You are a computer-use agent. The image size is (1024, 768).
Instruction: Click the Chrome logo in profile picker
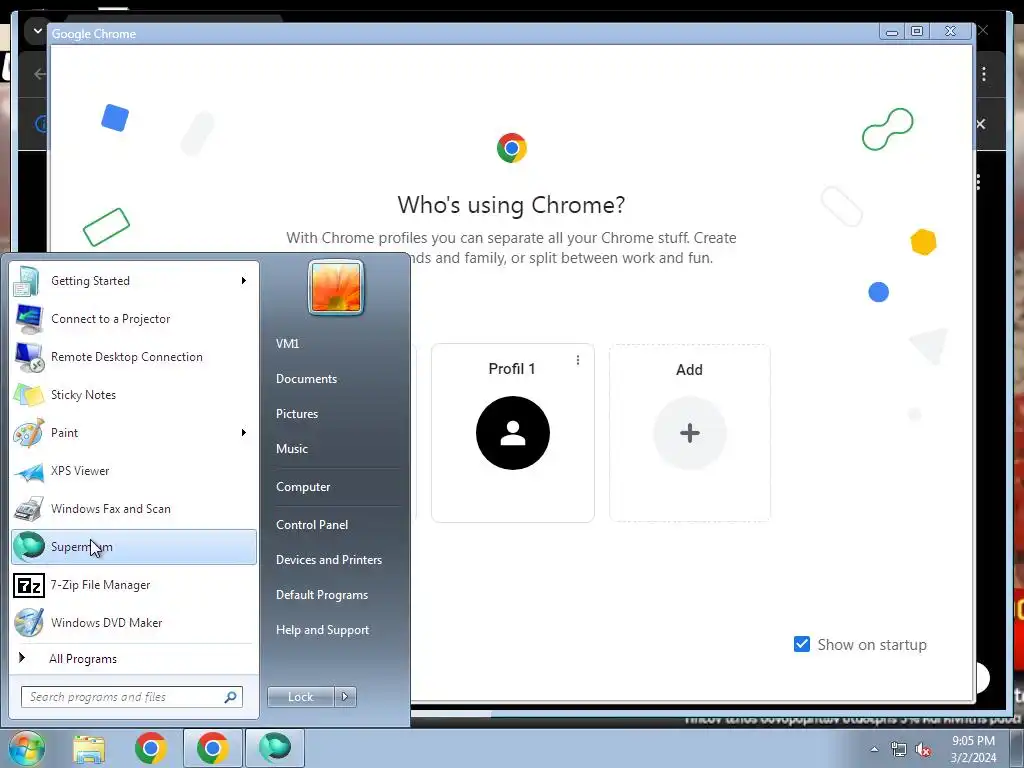pyautogui.click(x=511, y=148)
